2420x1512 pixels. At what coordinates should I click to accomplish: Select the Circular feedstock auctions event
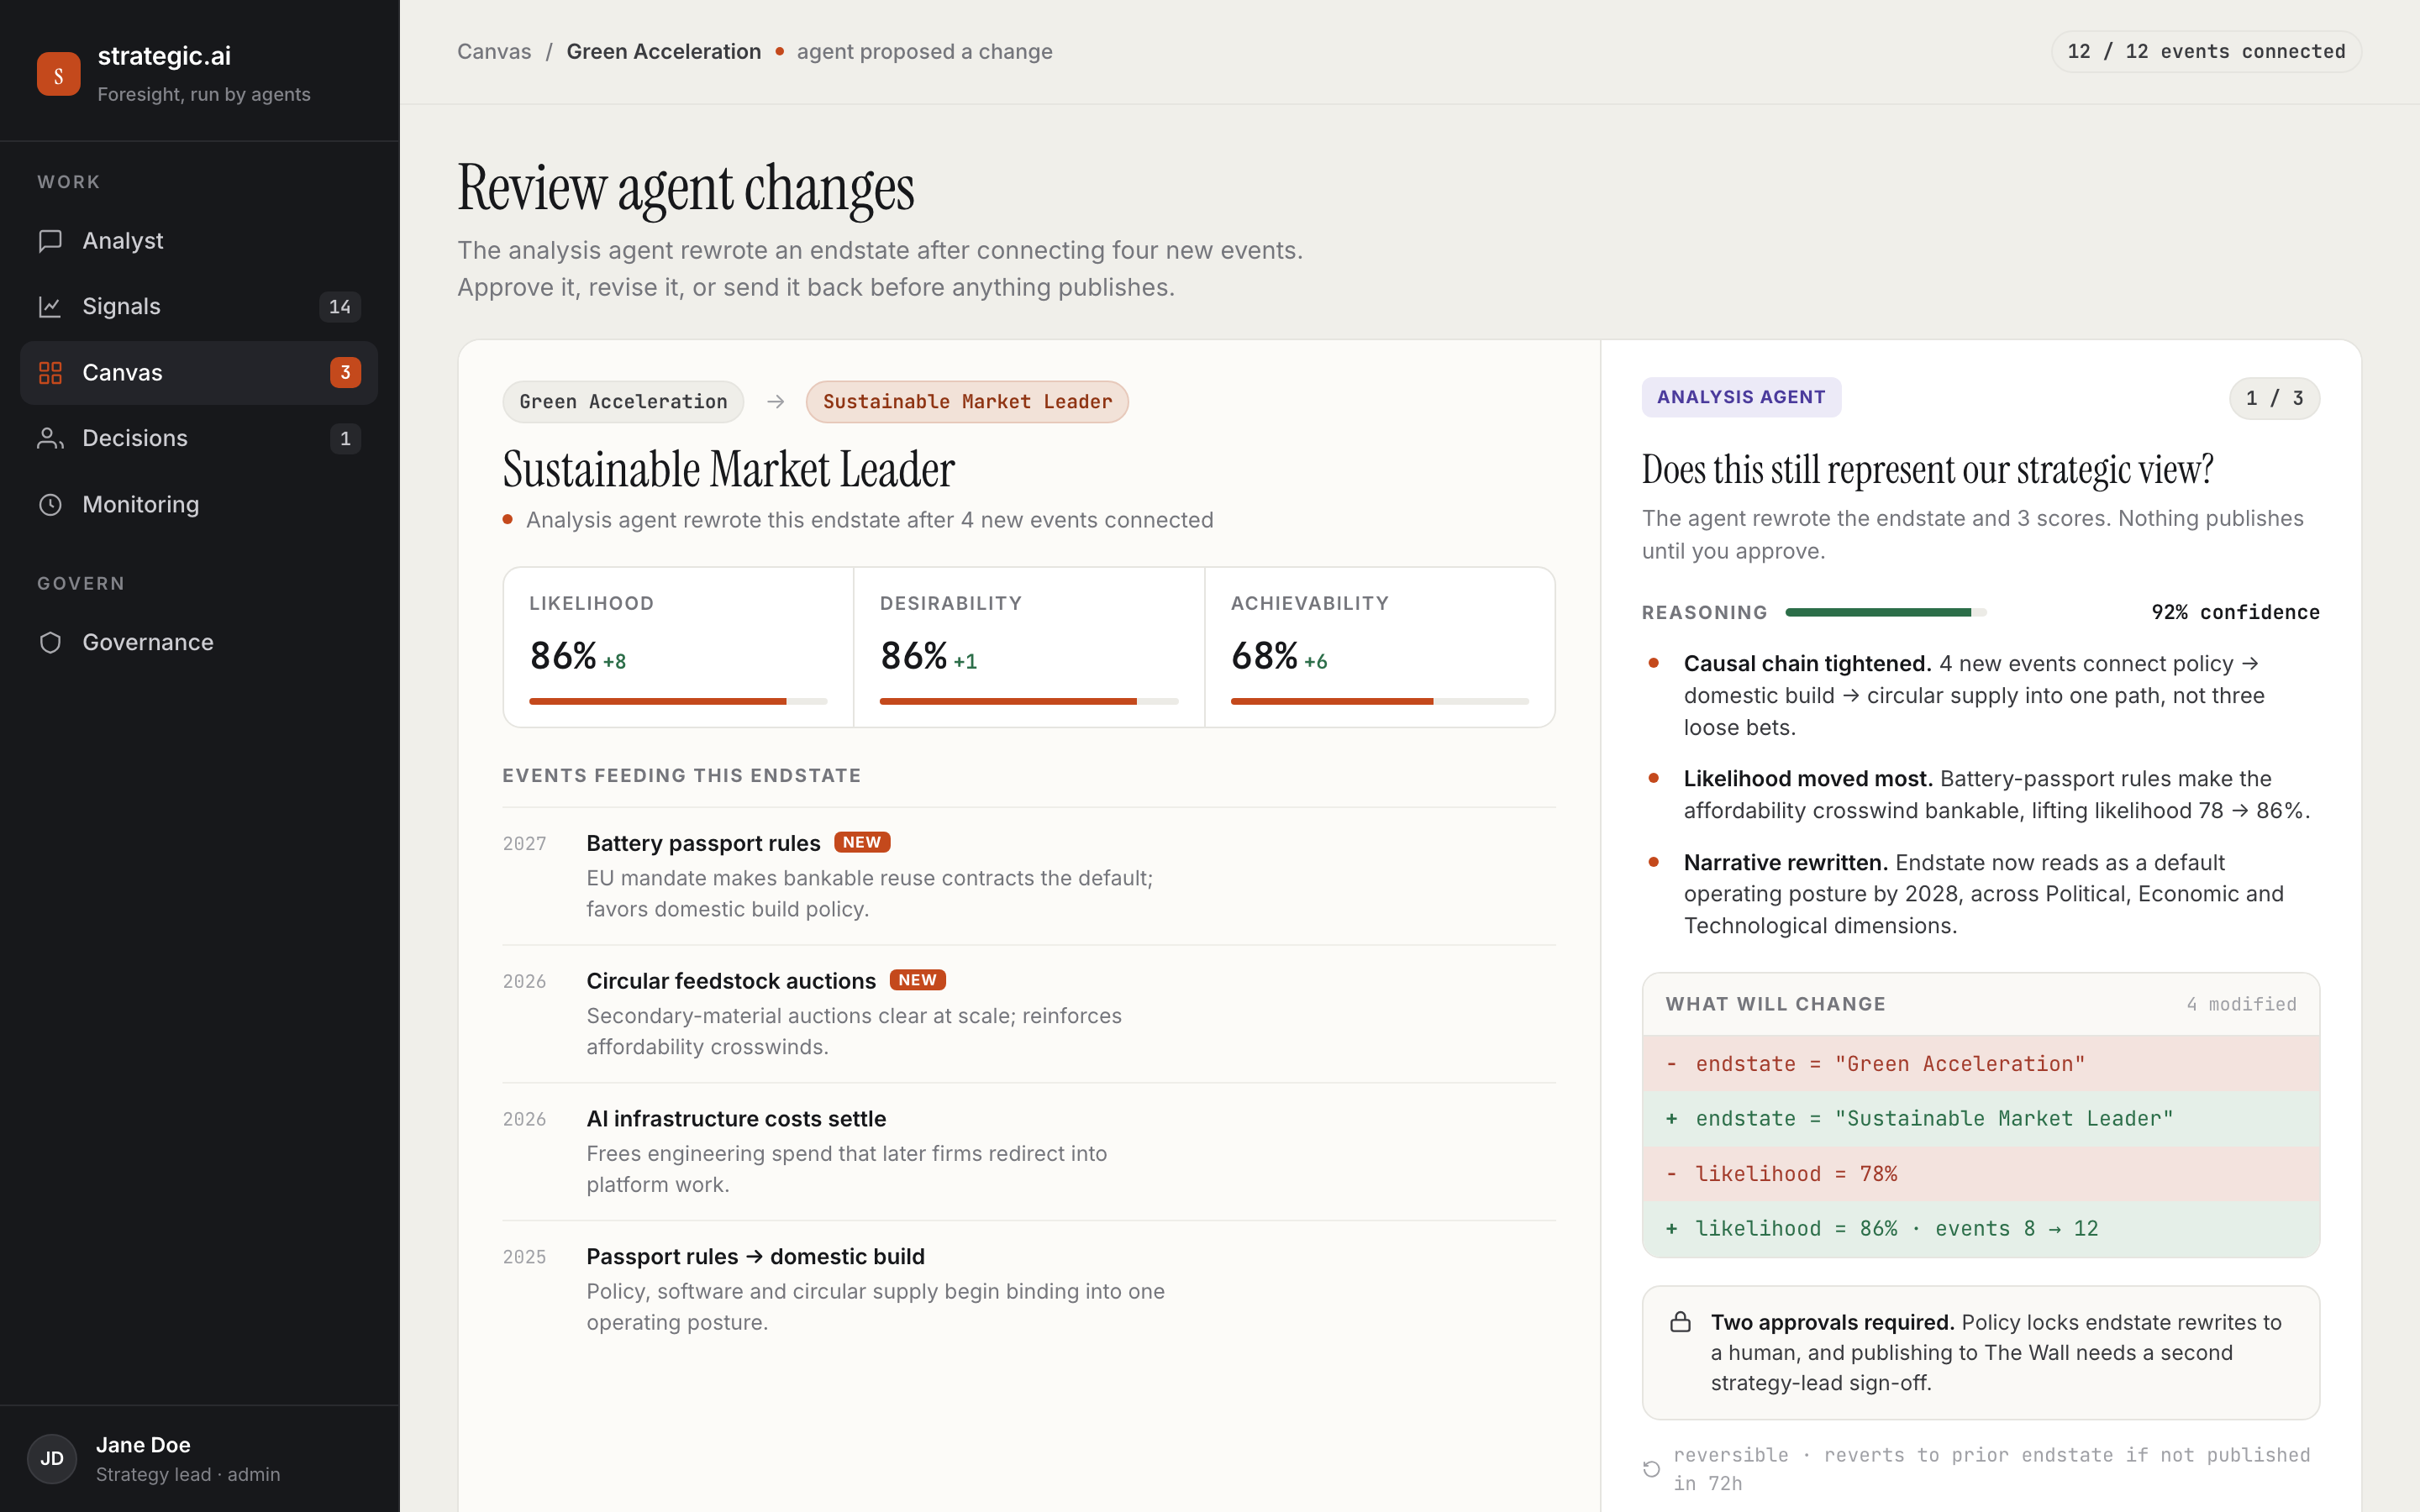(x=1029, y=1014)
